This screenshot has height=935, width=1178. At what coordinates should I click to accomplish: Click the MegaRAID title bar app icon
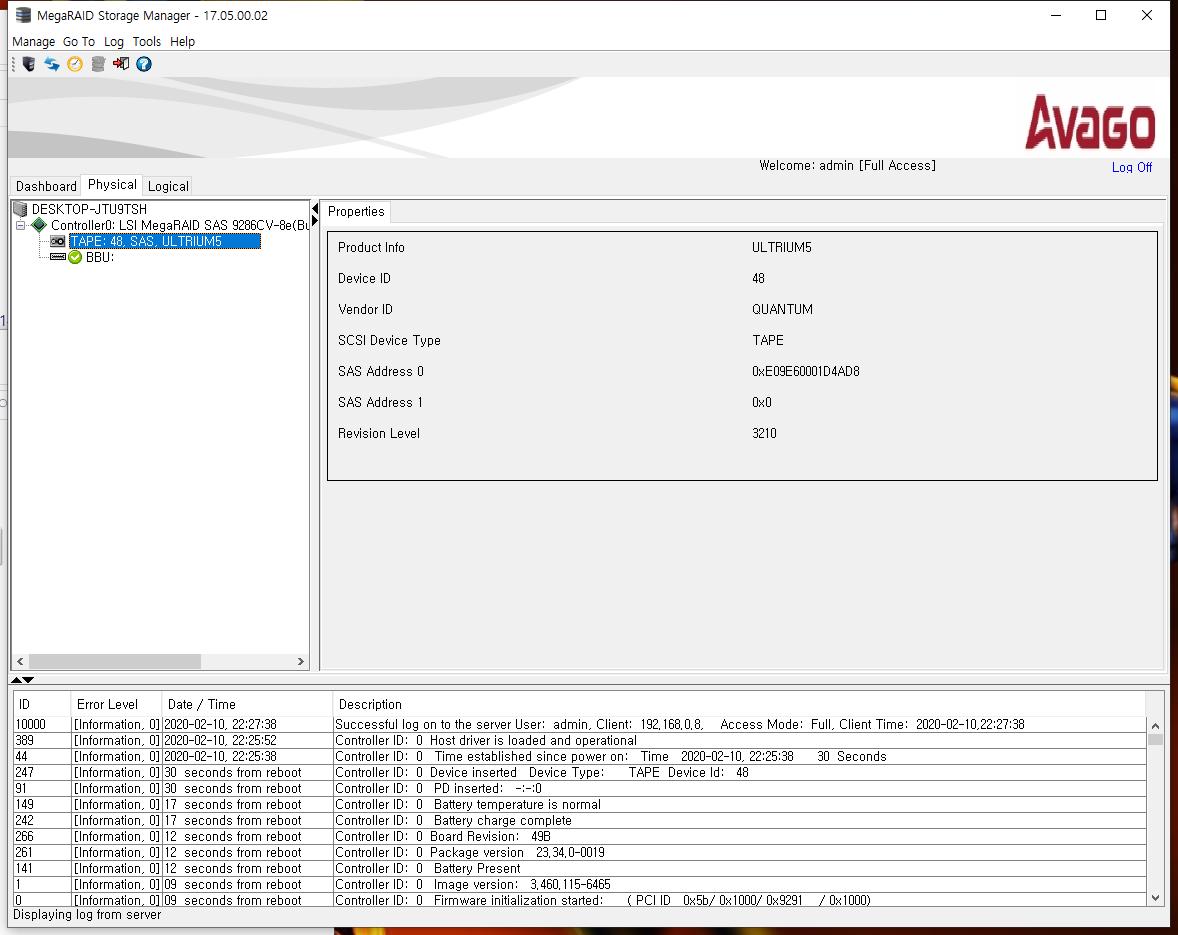point(23,15)
